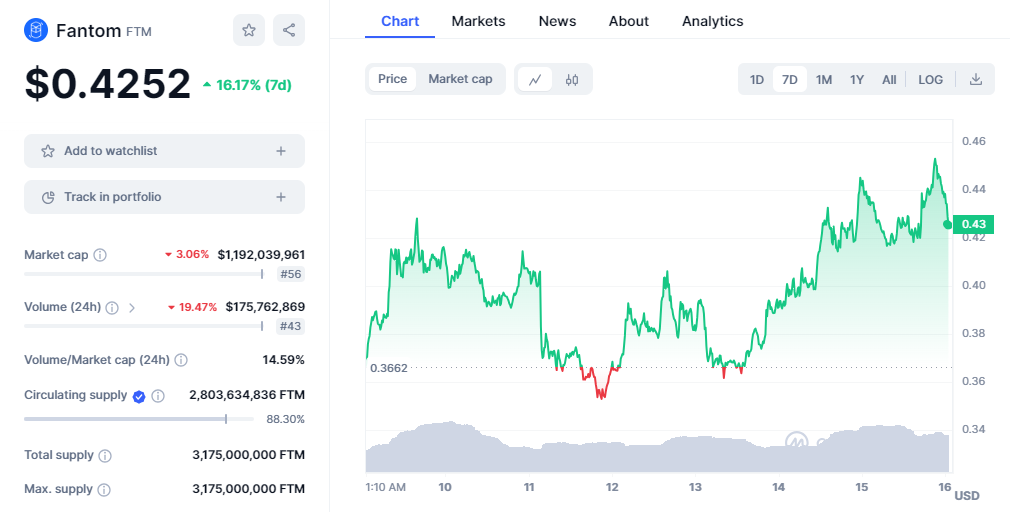
Task: Click date 12 on the time axis
Action: coord(612,487)
